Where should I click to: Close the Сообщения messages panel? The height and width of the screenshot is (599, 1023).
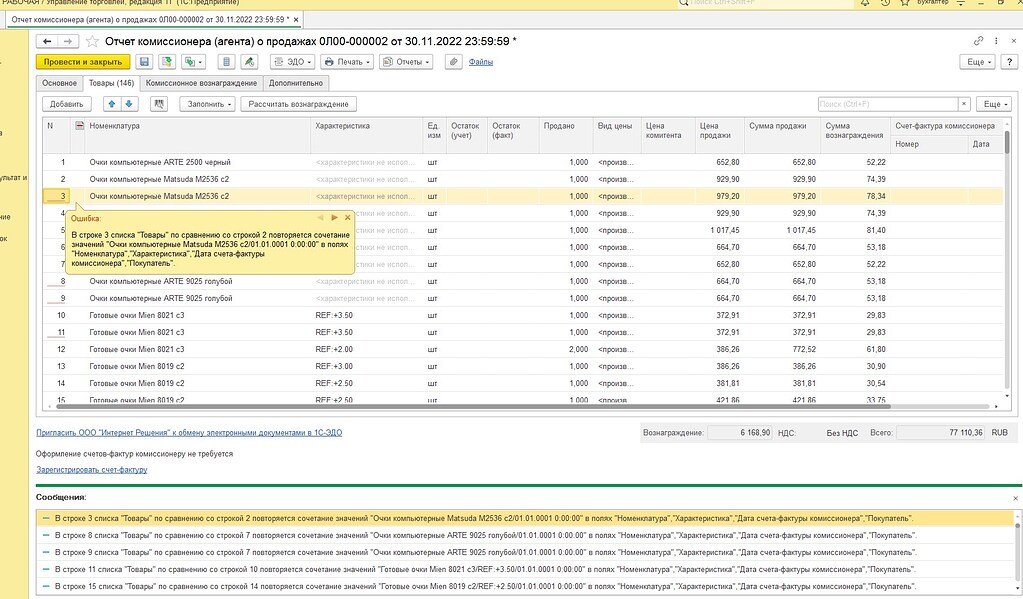(1015, 498)
